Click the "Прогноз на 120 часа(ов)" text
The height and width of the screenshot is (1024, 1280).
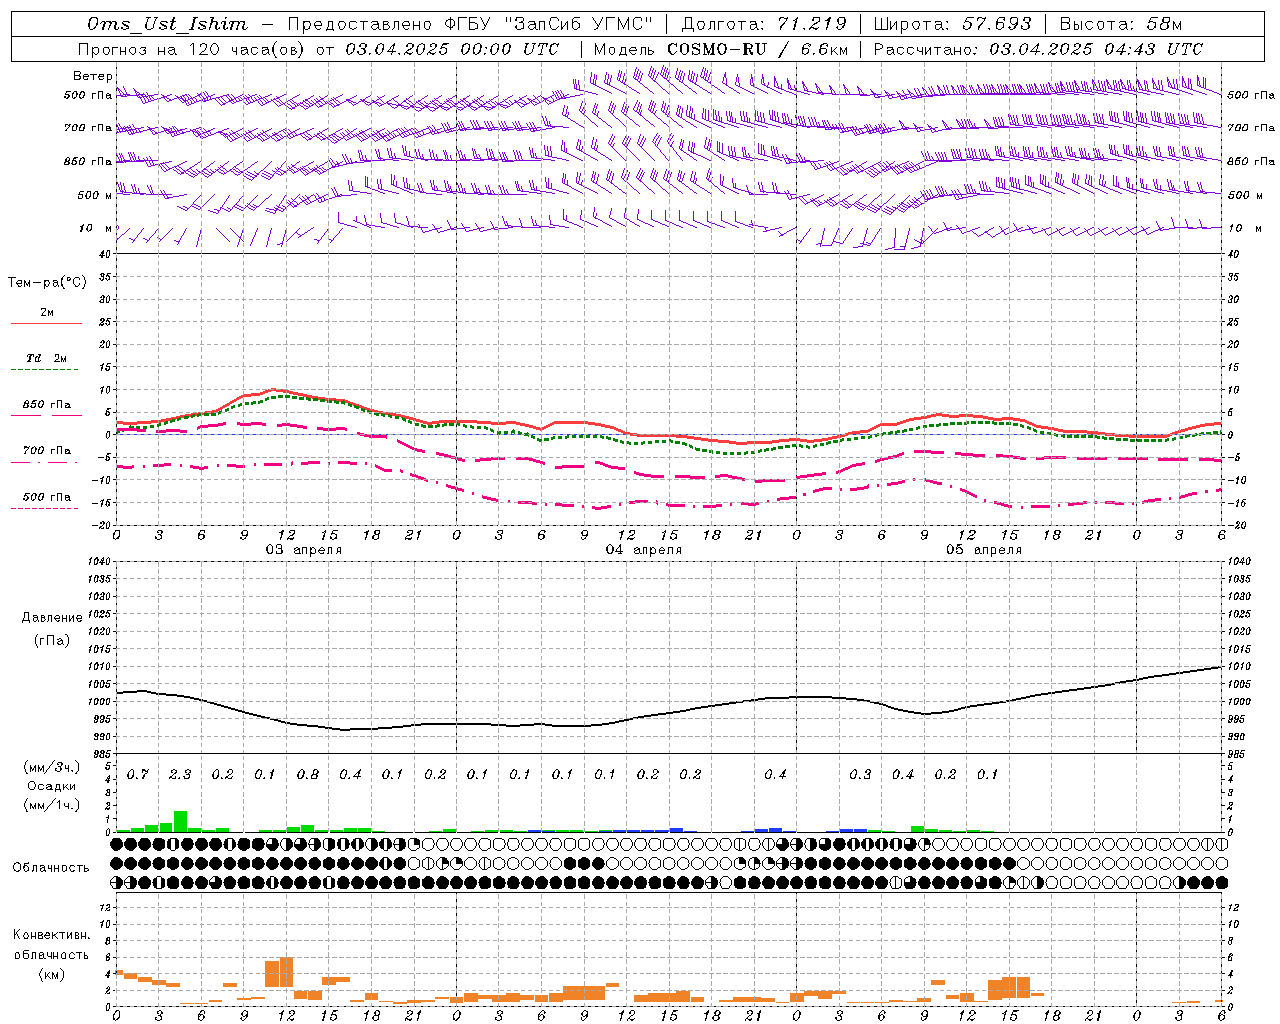[x=193, y=49]
